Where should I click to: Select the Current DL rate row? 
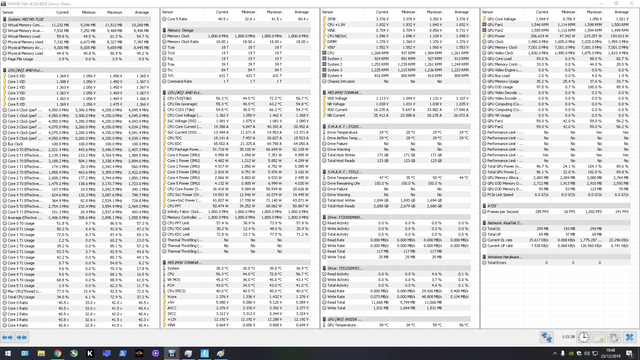(x=556, y=240)
